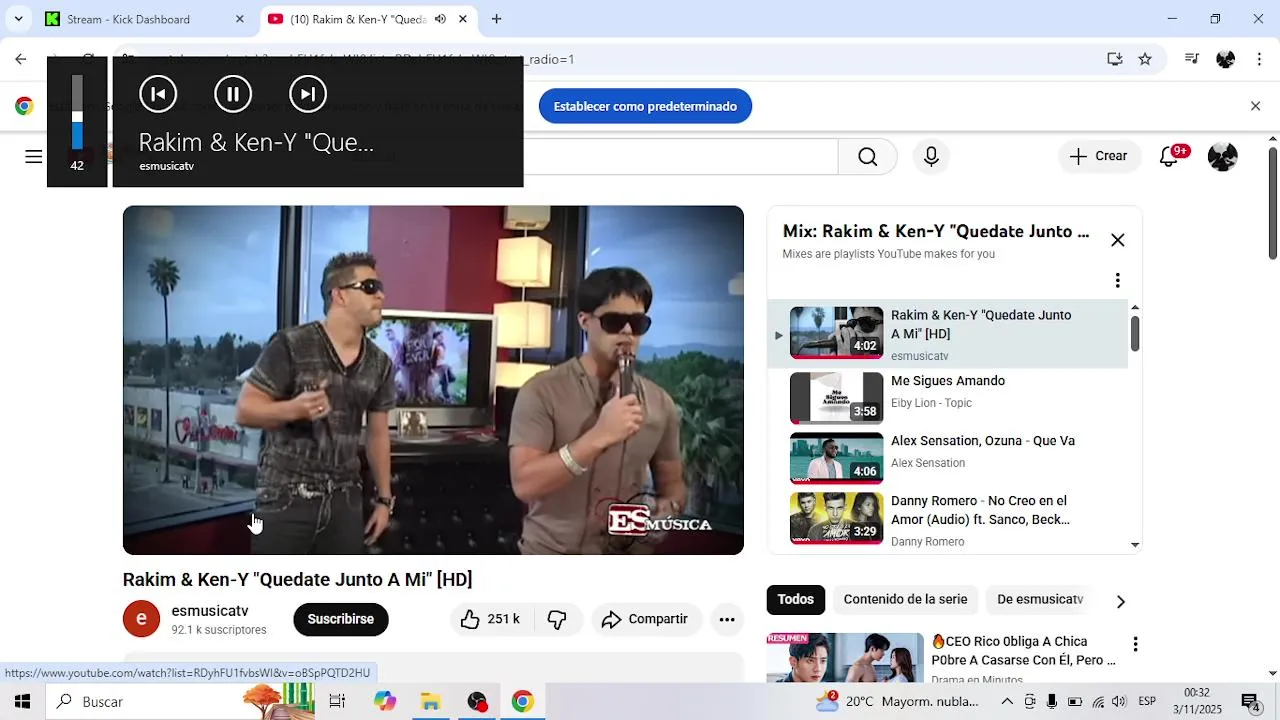Viewport: 1280px width, 720px height.
Task: Install app icon in address bar
Action: click(1115, 59)
